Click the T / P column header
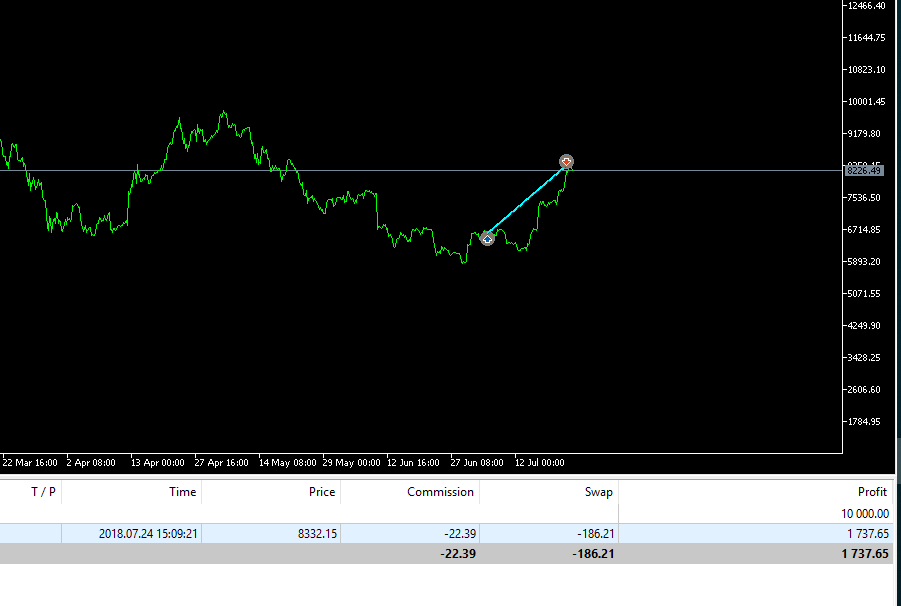Image resolution: width=901 pixels, height=606 pixels. click(43, 492)
